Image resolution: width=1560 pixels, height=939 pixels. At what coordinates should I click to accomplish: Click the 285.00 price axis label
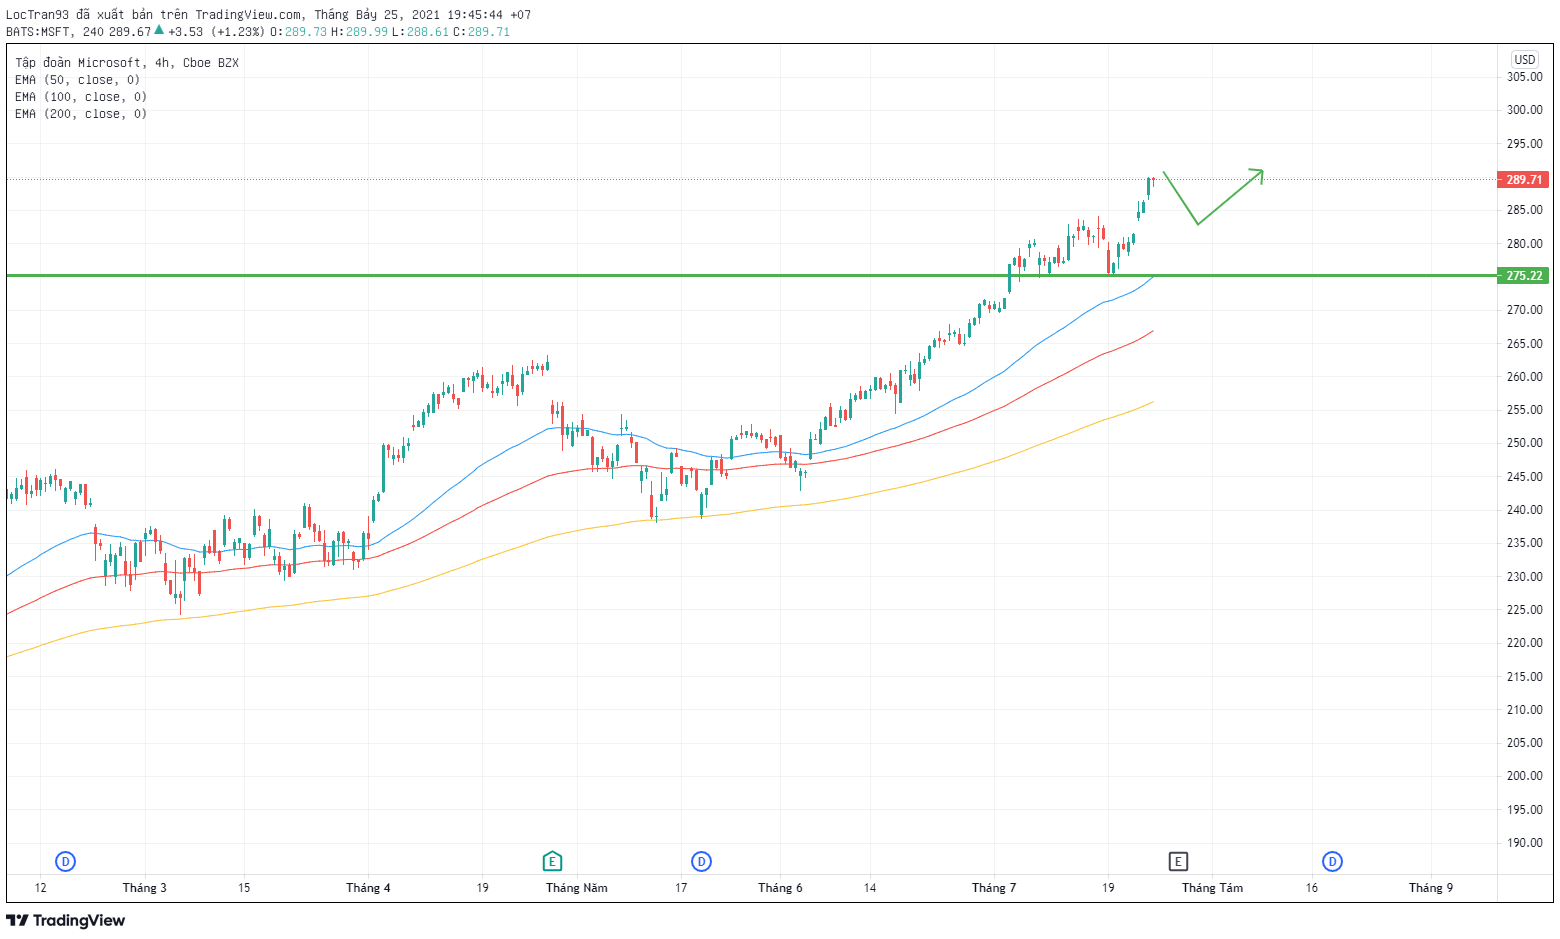[1525, 210]
